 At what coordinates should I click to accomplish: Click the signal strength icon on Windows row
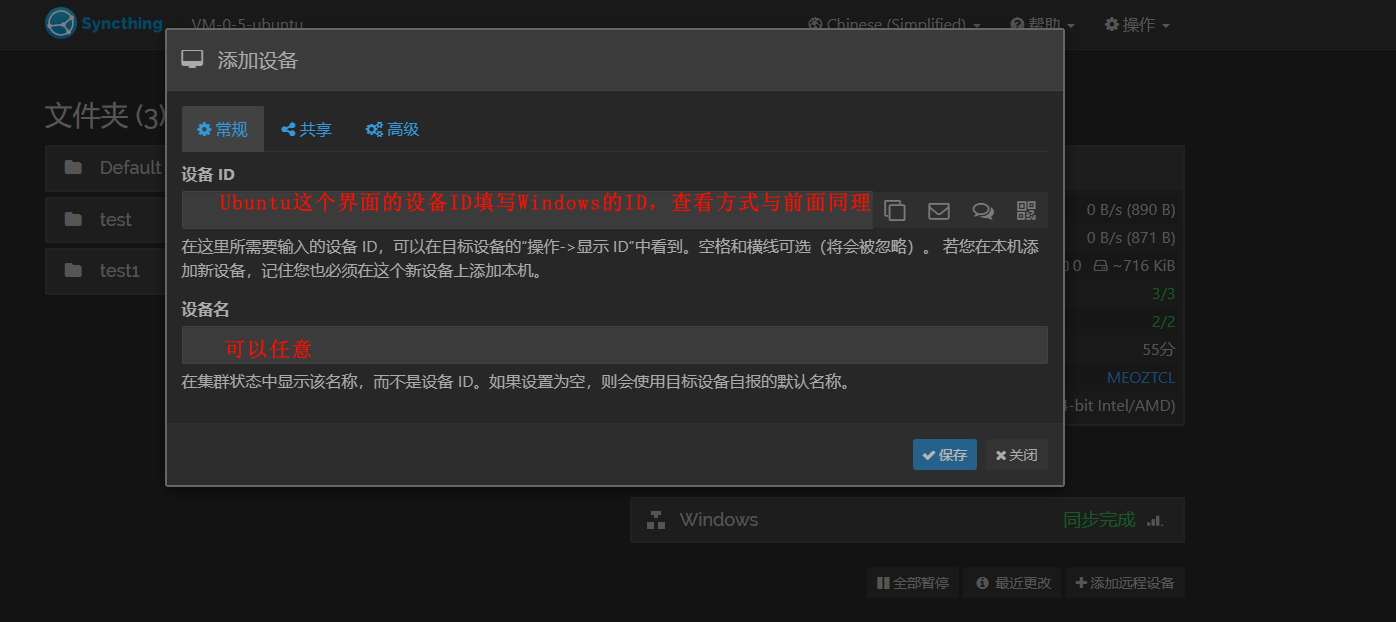[x=1155, y=520]
